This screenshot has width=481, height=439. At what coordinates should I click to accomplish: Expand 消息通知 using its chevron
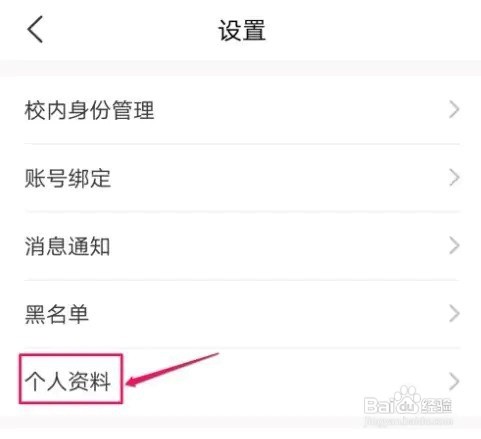click(454, 246)
